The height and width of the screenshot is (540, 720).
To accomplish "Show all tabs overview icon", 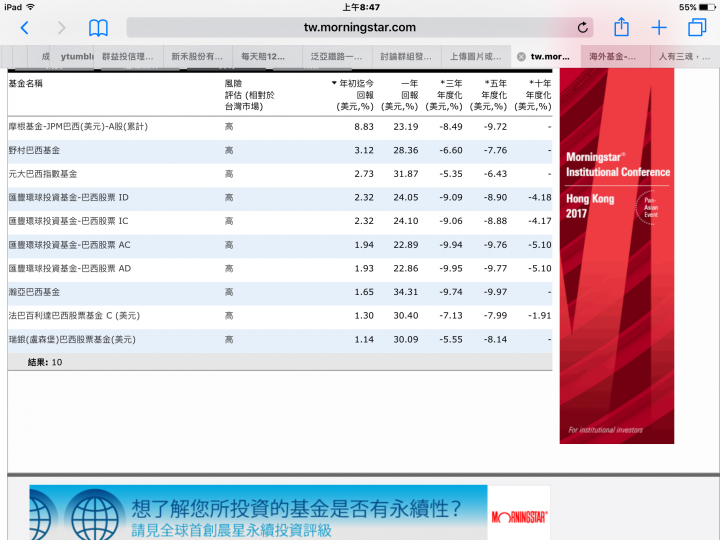I will [697, 28].
